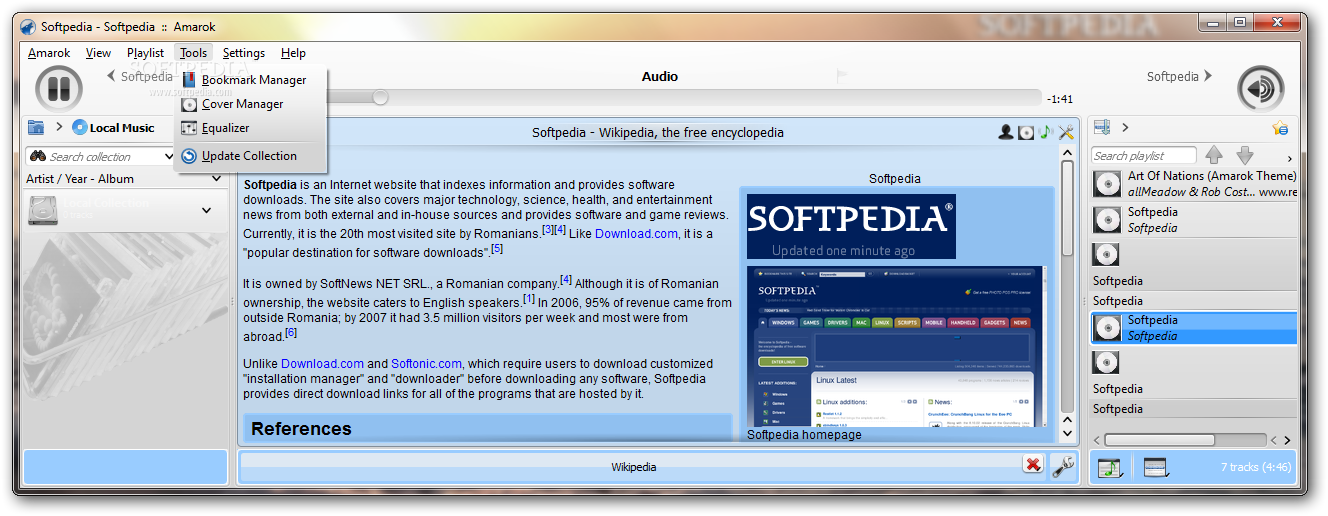Click the Wikipedia article down scroll arrow
The image size is (1328, 516).
click(x=1067, y=434)
